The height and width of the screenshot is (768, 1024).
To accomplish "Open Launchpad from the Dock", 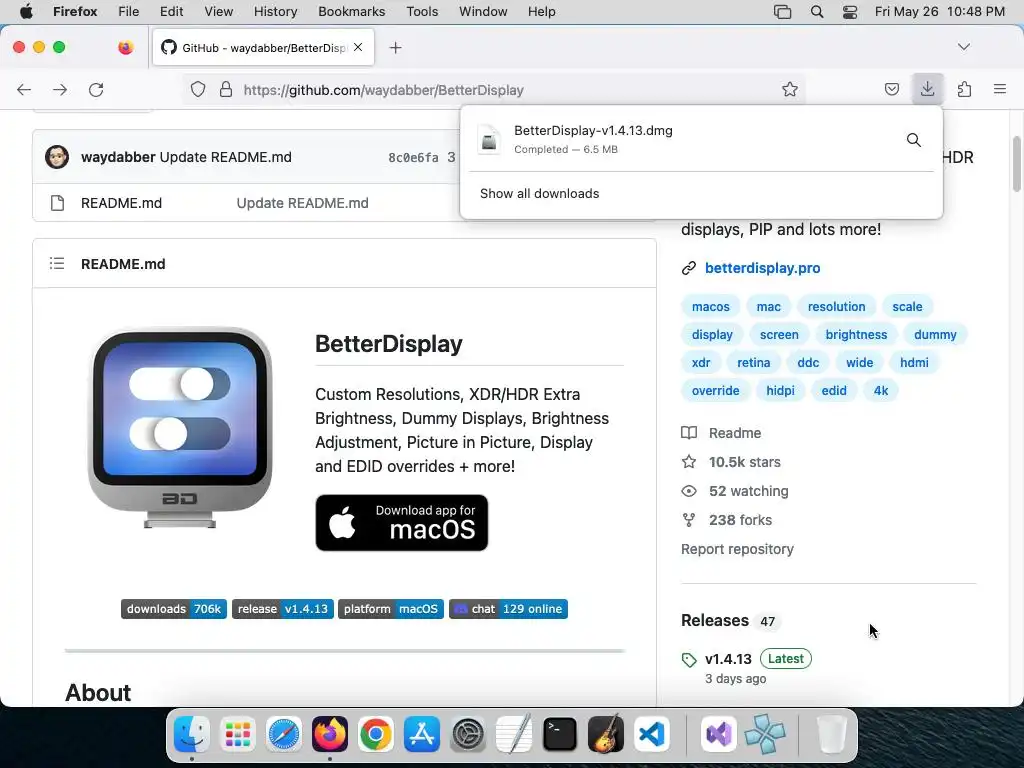I will tap(238, 734).
